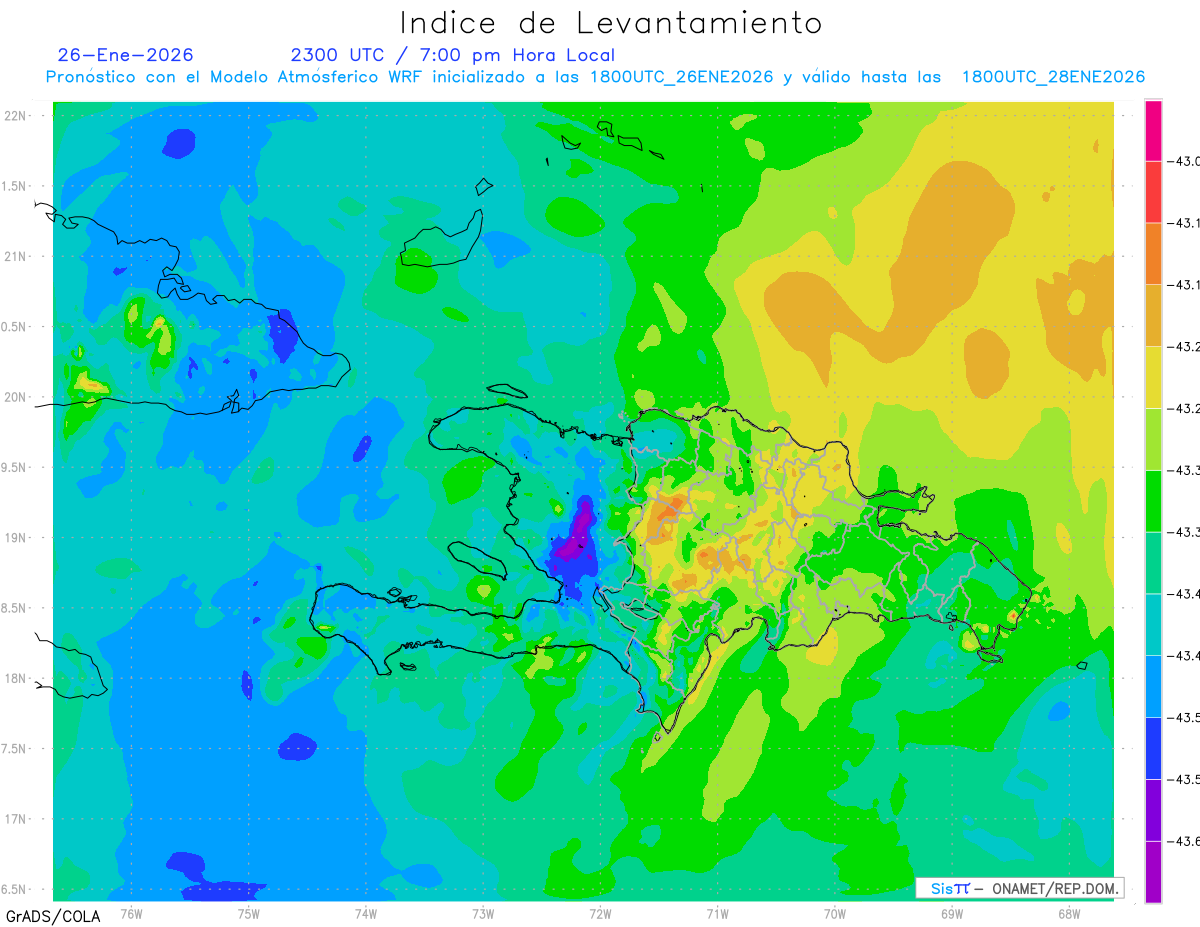
Task: Pick the sky-blue swatch in the legend
Action: coord(1153,686)
